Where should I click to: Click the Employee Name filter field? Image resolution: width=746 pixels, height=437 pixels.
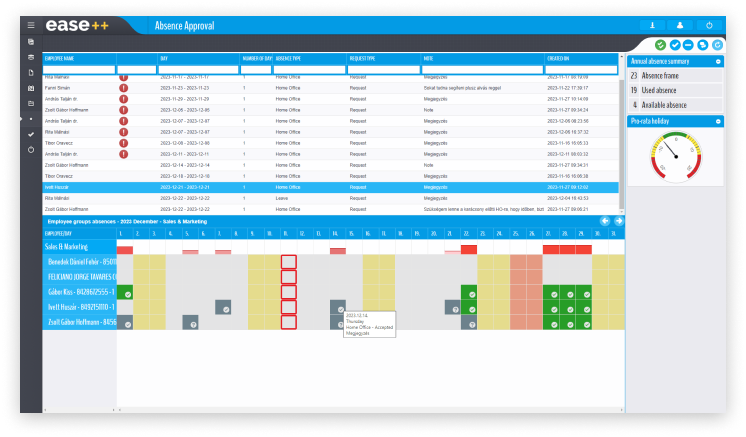pos(79,69)
